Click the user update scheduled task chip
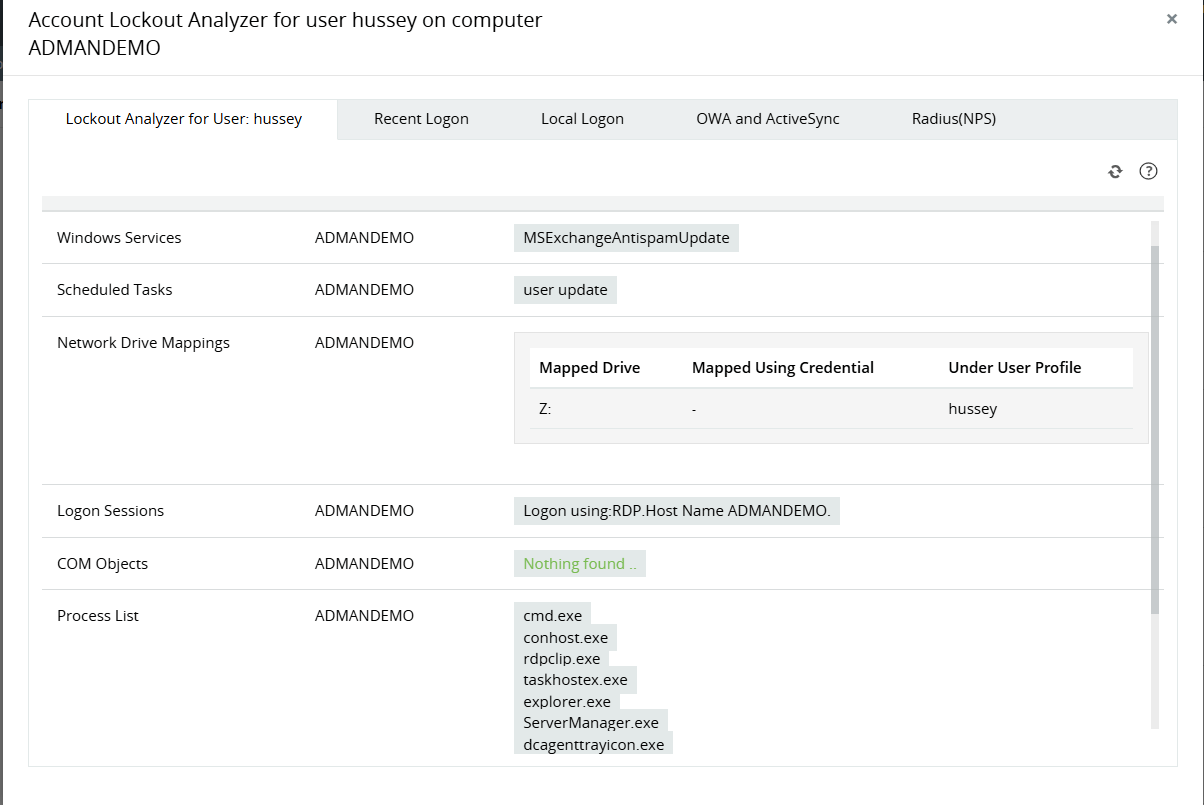1204x805 pixels. (x=565, y=289)
